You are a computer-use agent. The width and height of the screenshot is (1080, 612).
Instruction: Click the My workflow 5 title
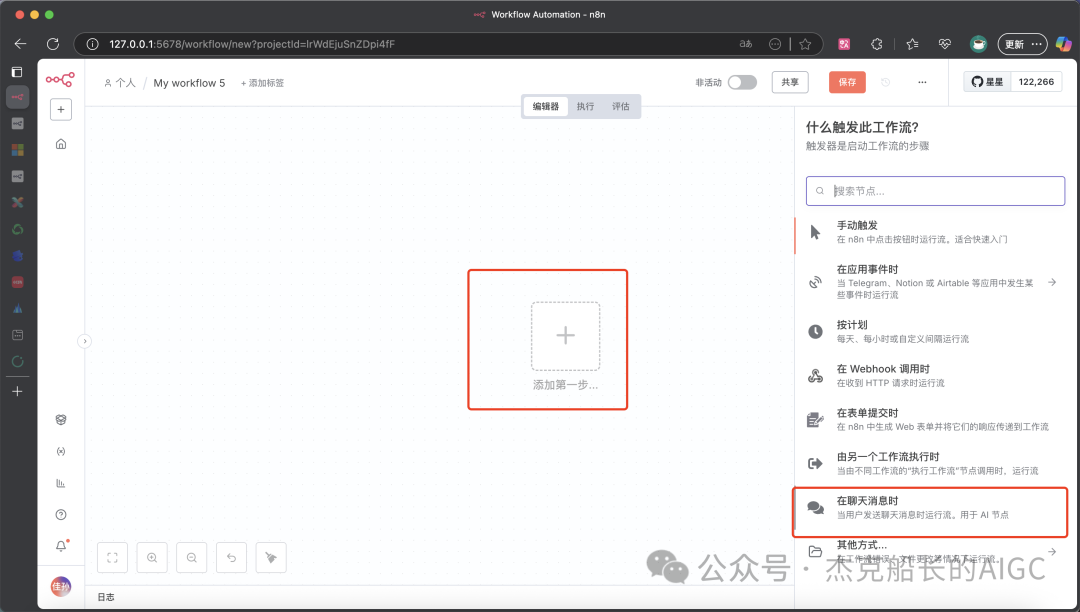coord(189,83)
